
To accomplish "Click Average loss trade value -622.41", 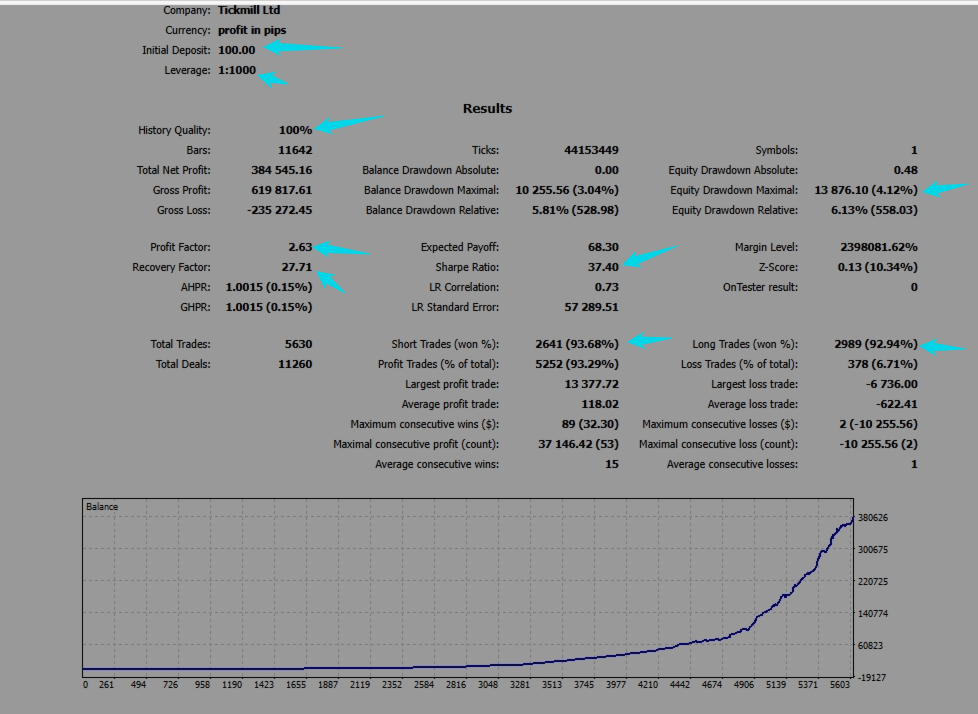I will [x=896, y=403].
